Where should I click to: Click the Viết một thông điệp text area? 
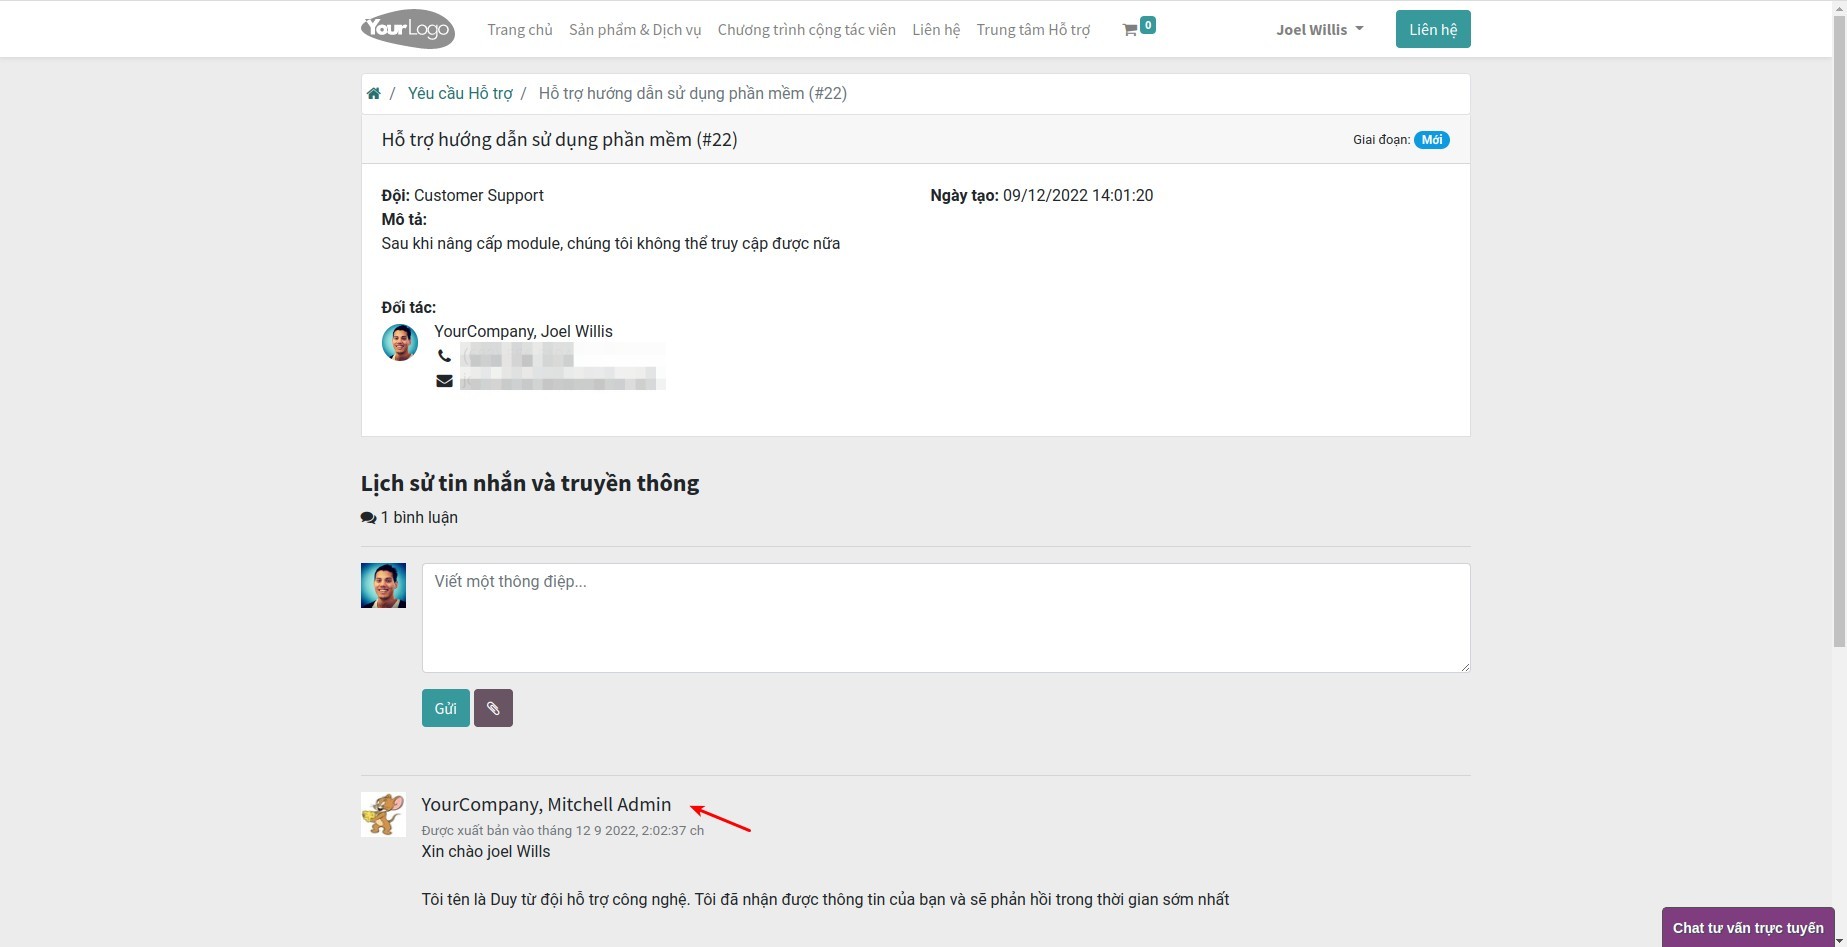[x=945, y=617]
